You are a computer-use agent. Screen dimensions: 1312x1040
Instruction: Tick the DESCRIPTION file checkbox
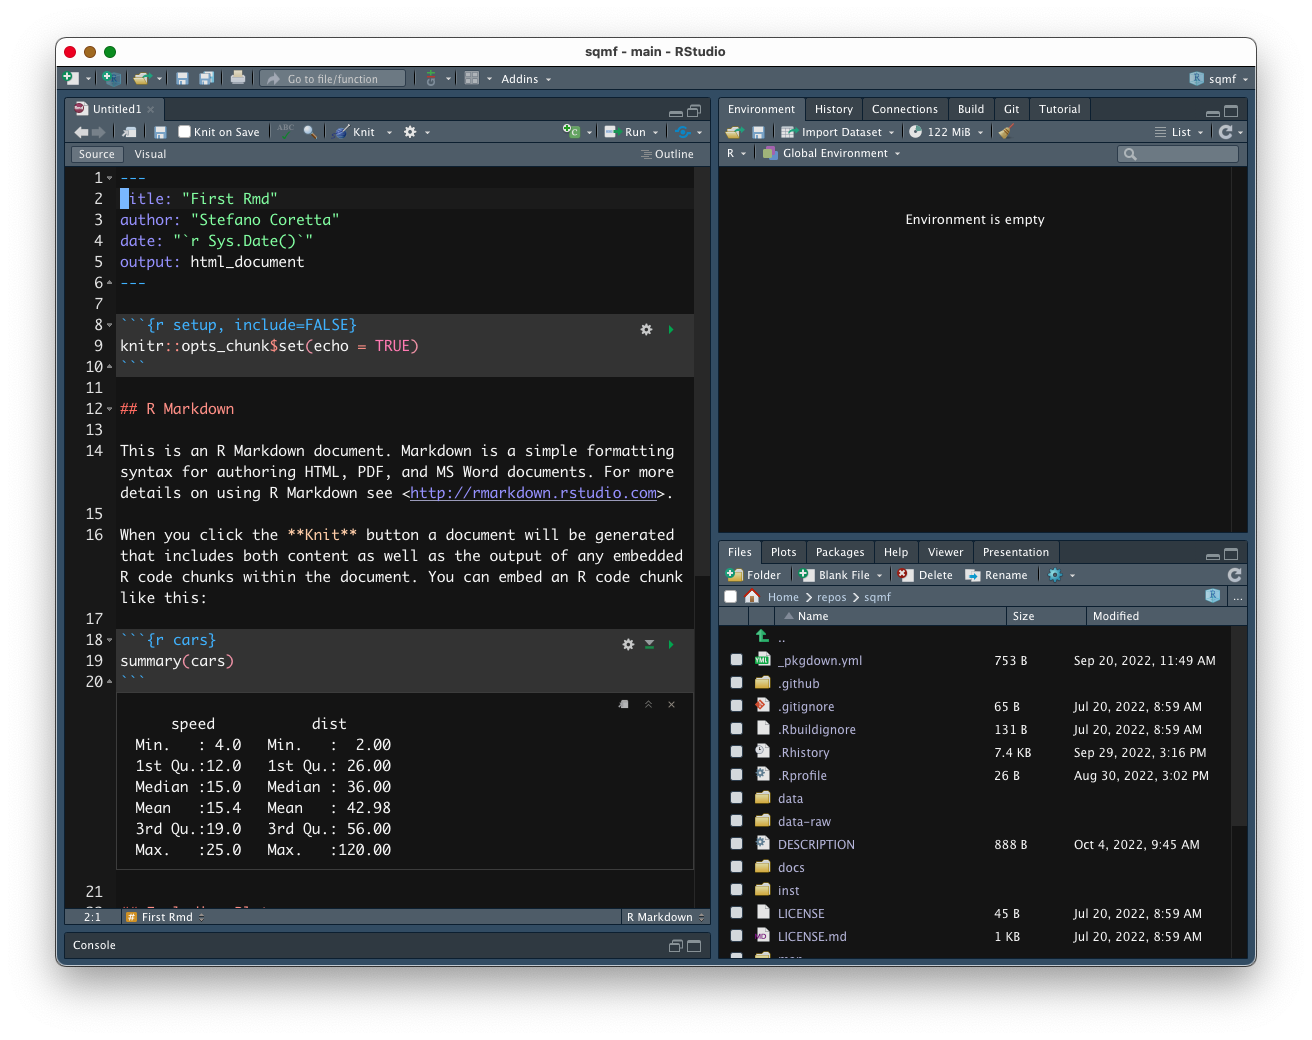(737, 844)
